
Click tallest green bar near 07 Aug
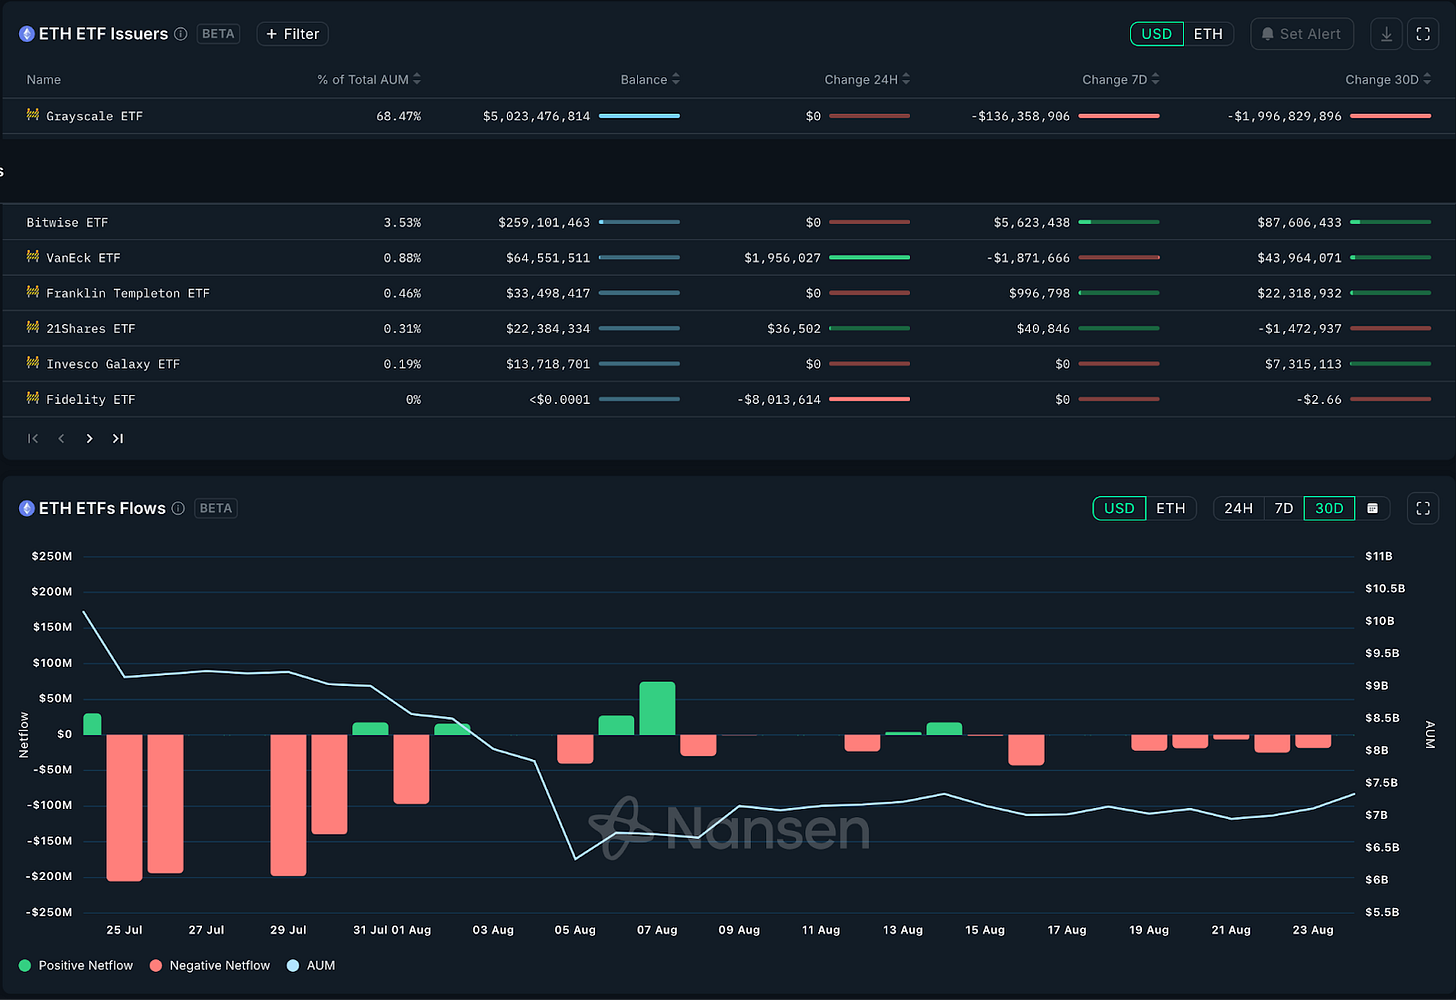pyautogui.click(x=657, y=708)
